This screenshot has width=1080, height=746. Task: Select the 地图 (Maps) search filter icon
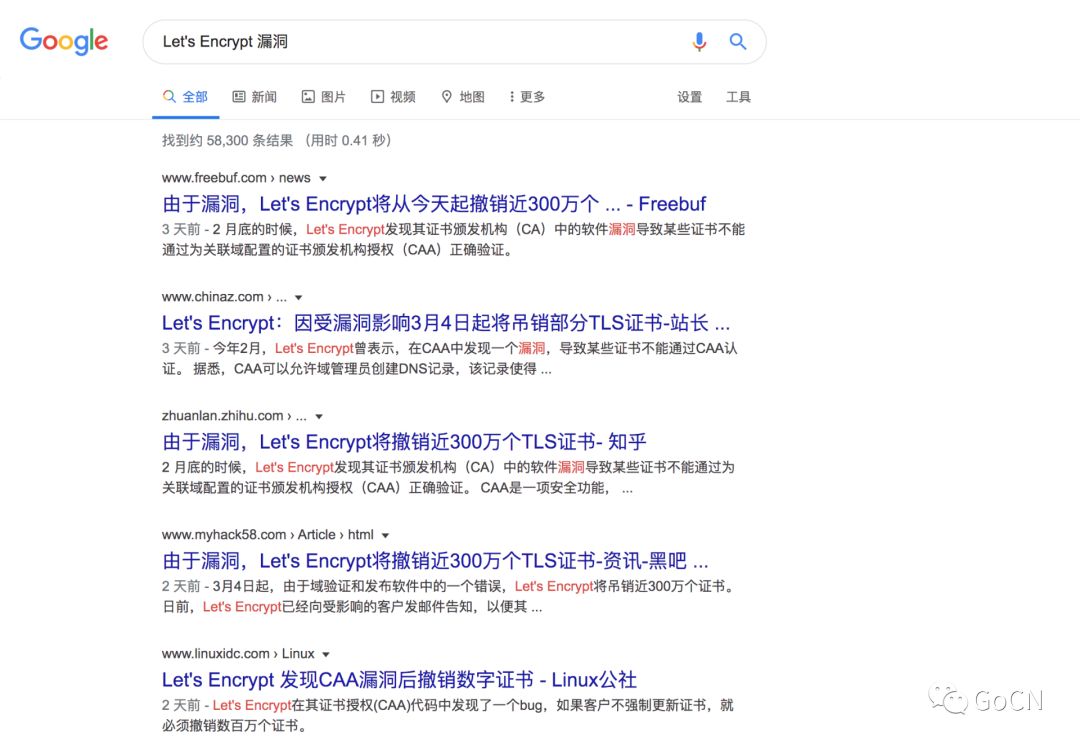click(447, 96)
